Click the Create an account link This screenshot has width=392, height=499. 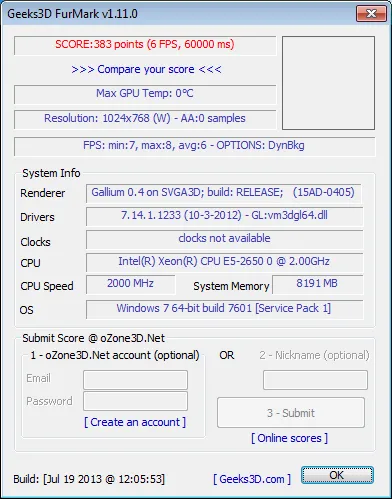click(x=135, y=422)
